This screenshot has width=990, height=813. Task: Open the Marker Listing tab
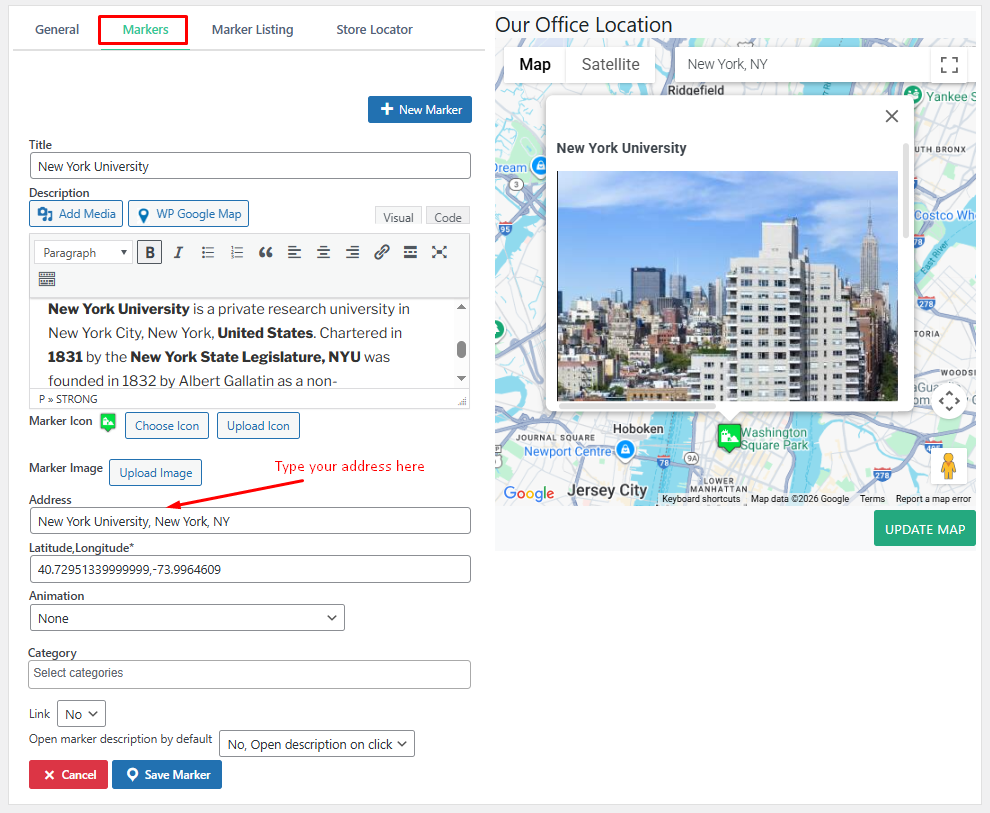(x=253, y=30)
